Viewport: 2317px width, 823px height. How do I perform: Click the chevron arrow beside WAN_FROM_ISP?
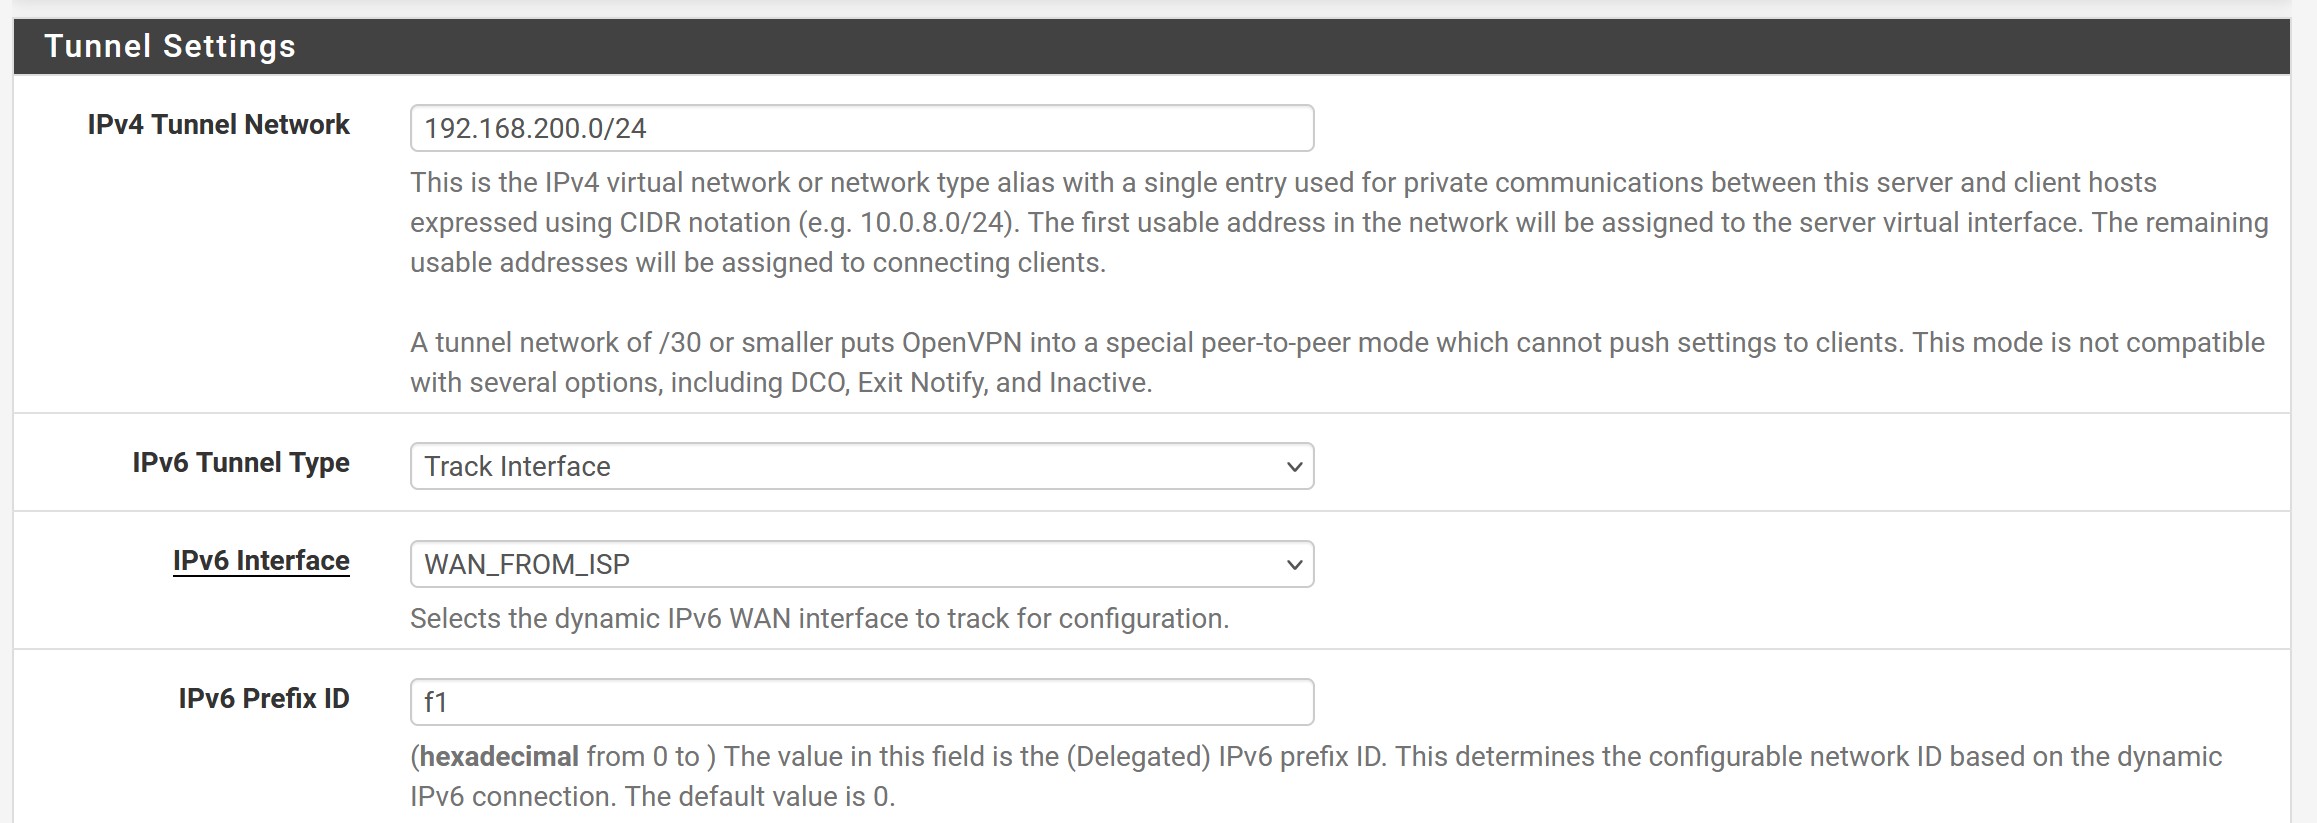pos(1294,565)
